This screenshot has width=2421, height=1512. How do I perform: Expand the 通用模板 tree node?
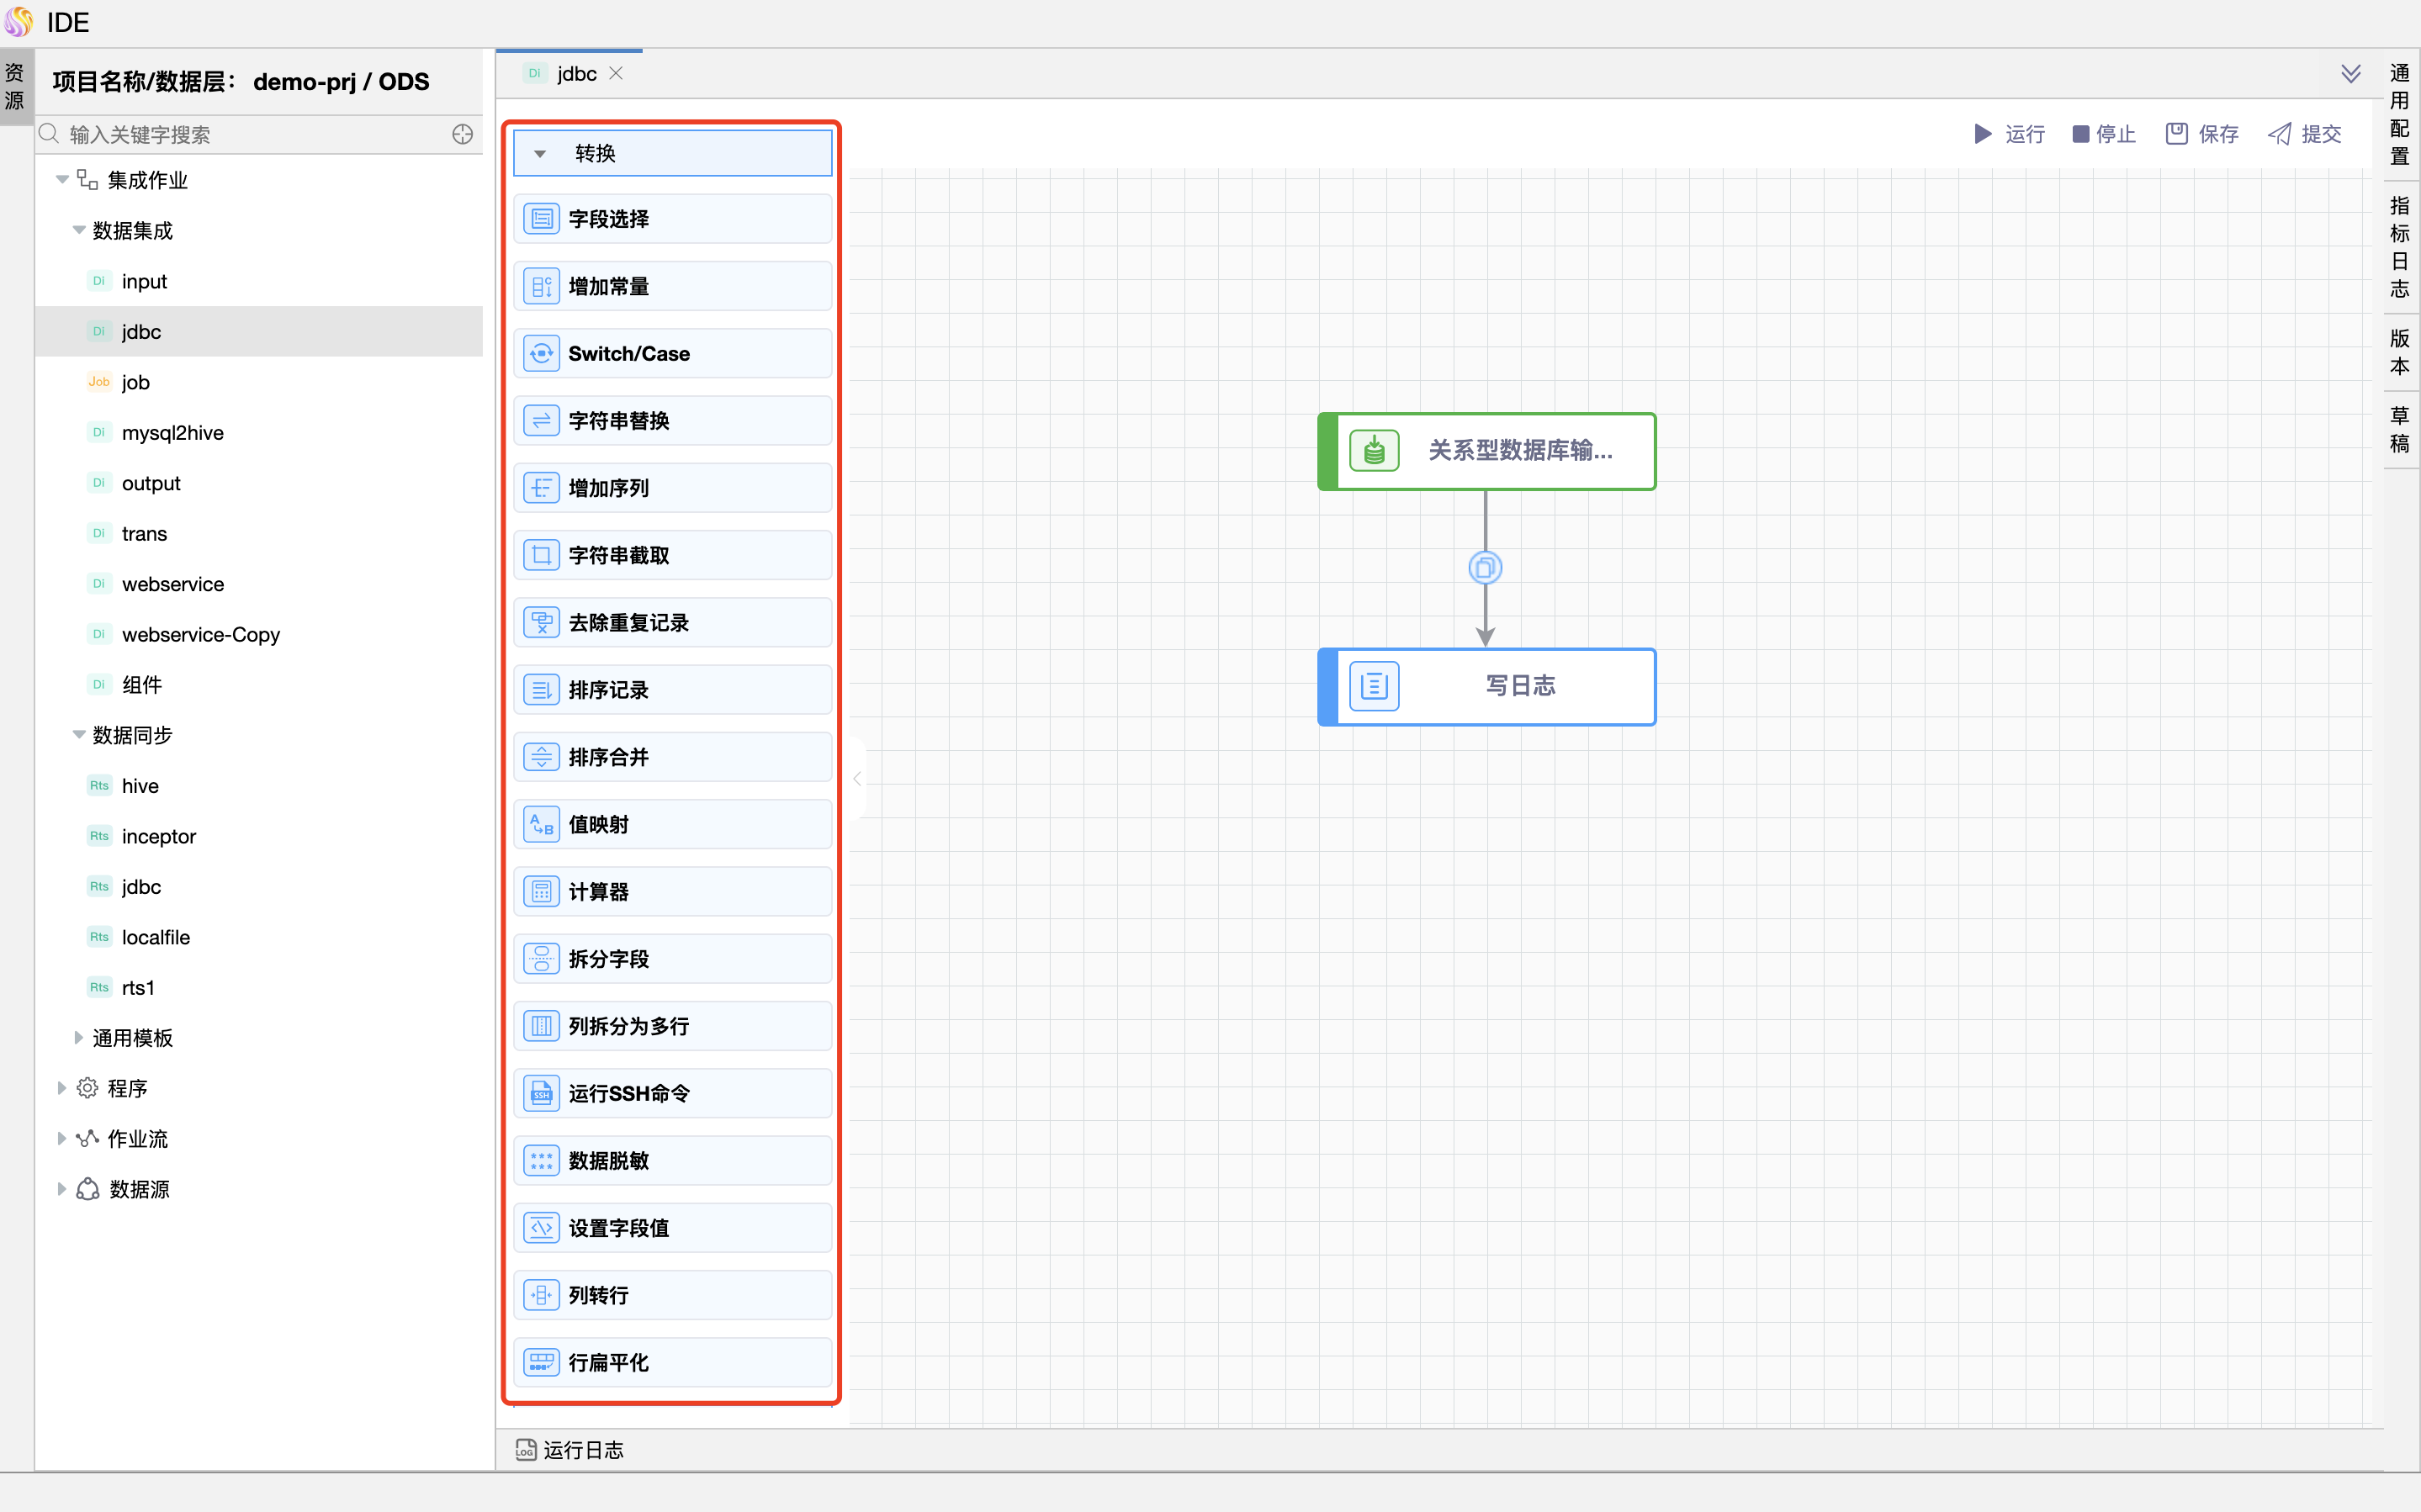[78, 1038]
